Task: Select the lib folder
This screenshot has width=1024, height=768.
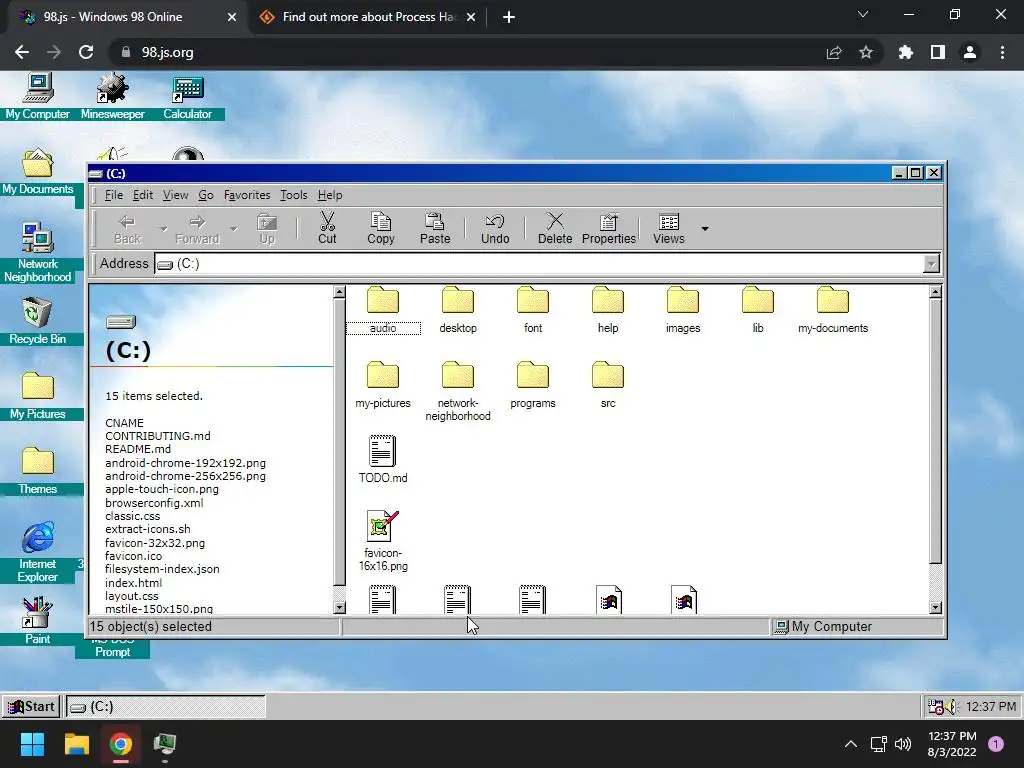Action: [758, 310]
